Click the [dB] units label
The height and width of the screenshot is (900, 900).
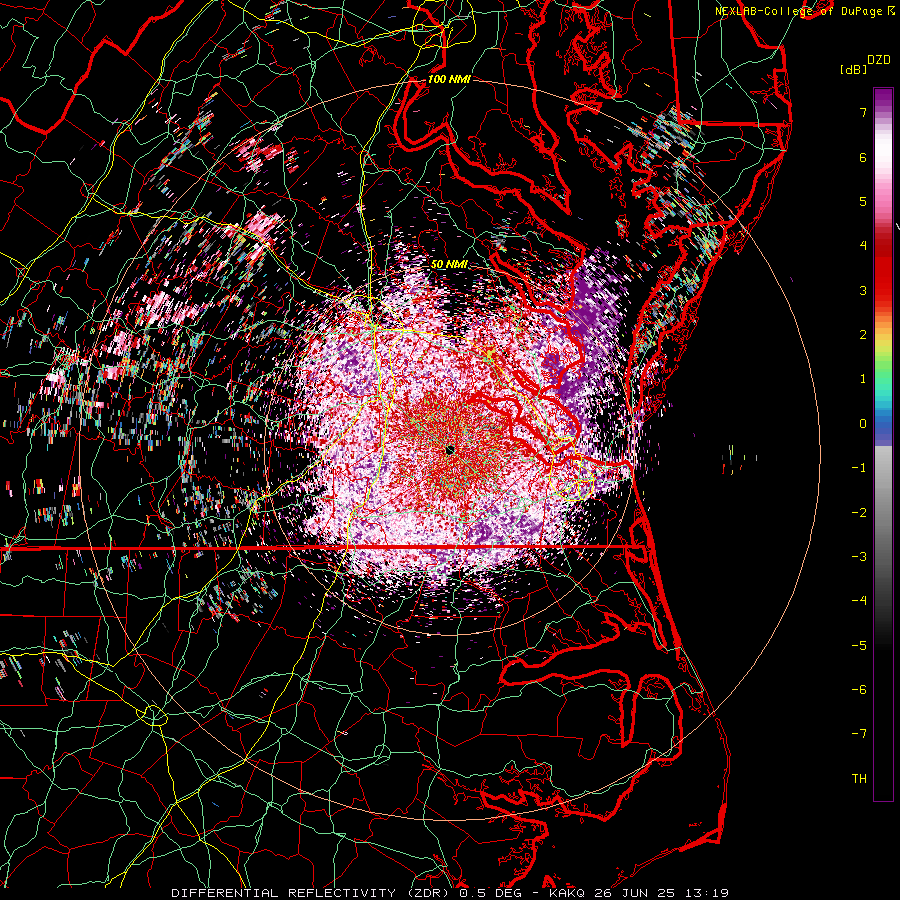853,69
